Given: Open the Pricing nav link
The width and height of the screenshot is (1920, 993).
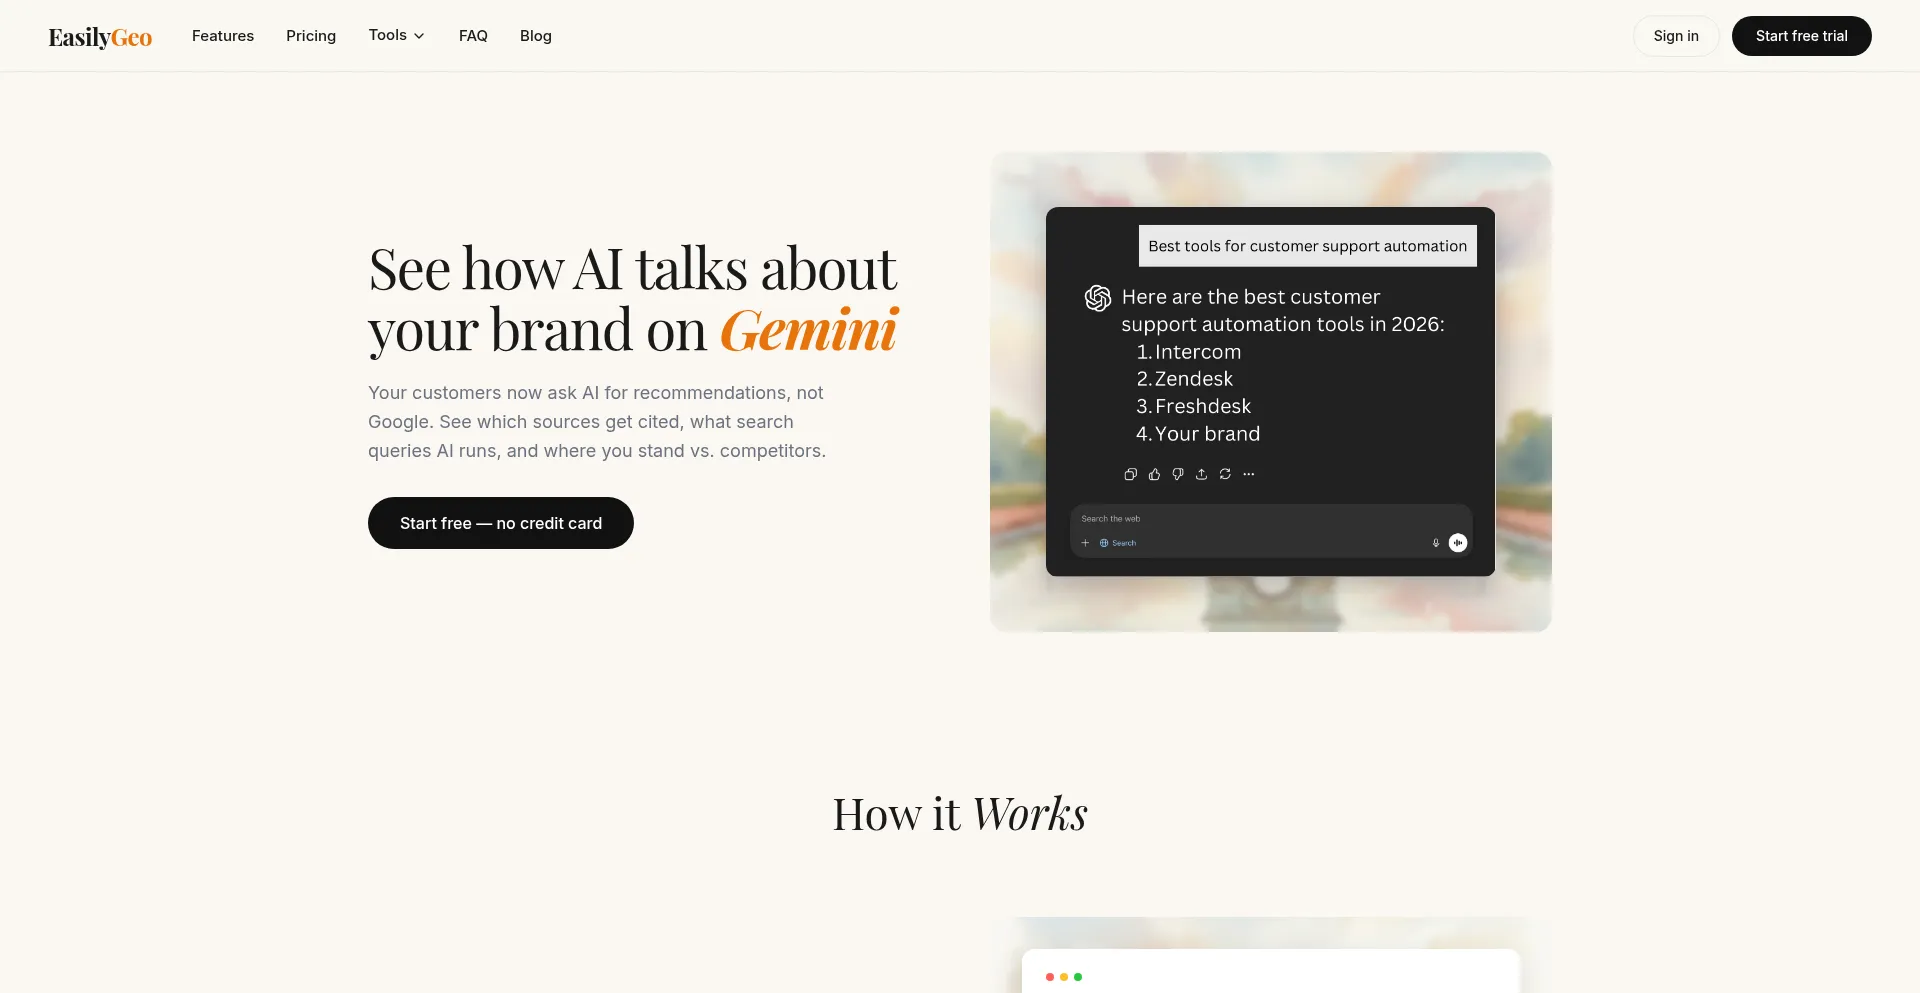Looking at the screenshot, I should click(311, 36).
